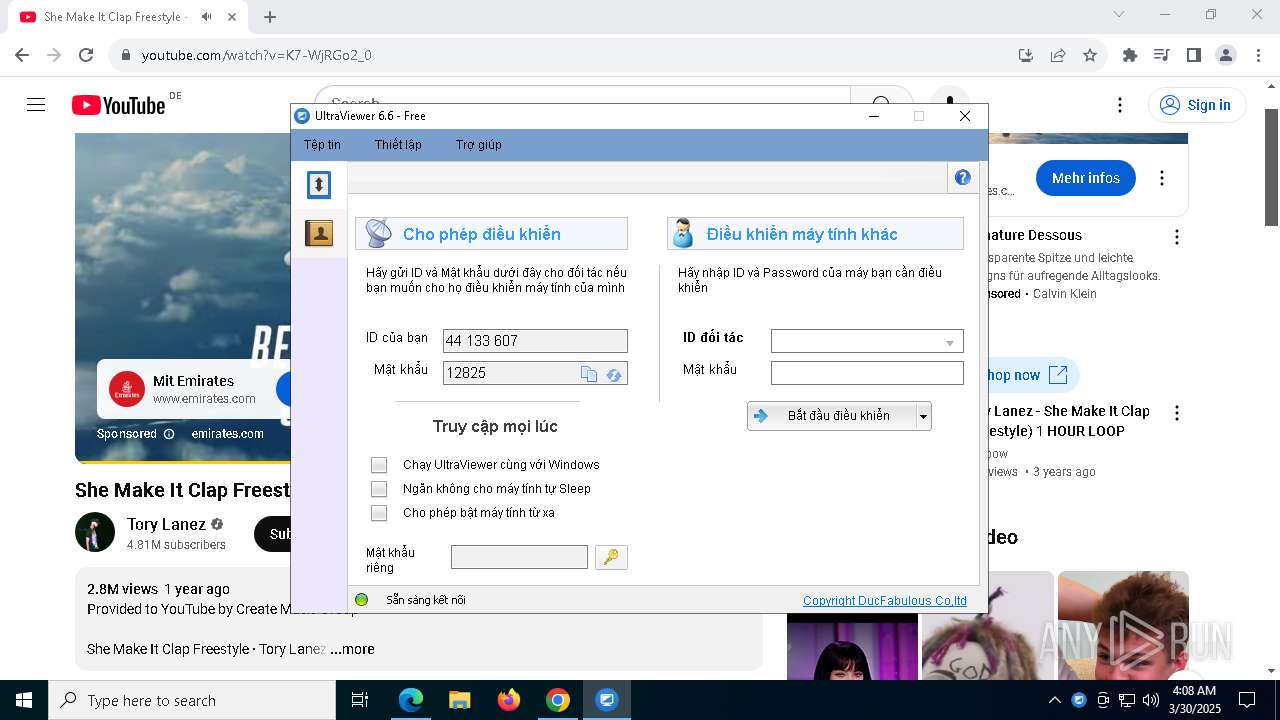
Task: Check Cho phép bật máy tính từ xa
Action: (379, 513)
